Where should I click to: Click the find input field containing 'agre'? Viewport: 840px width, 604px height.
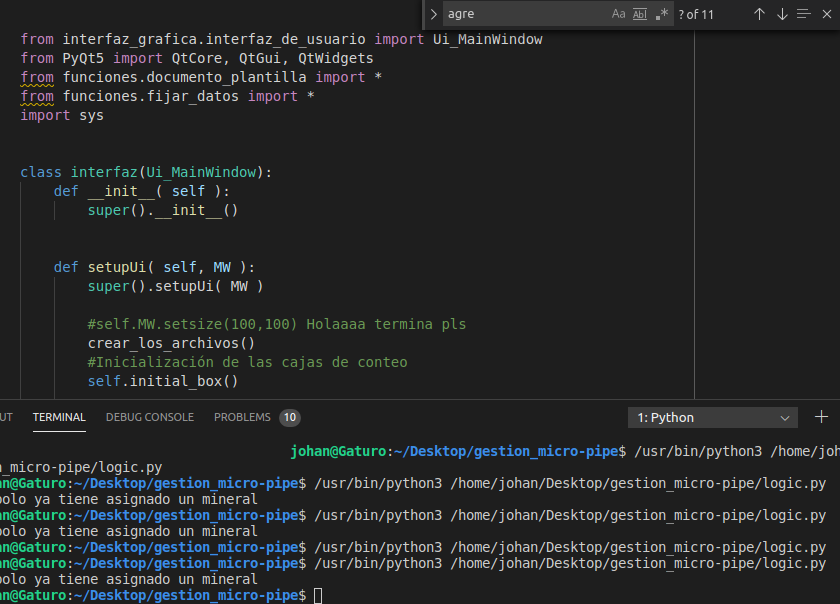(526, 14)
